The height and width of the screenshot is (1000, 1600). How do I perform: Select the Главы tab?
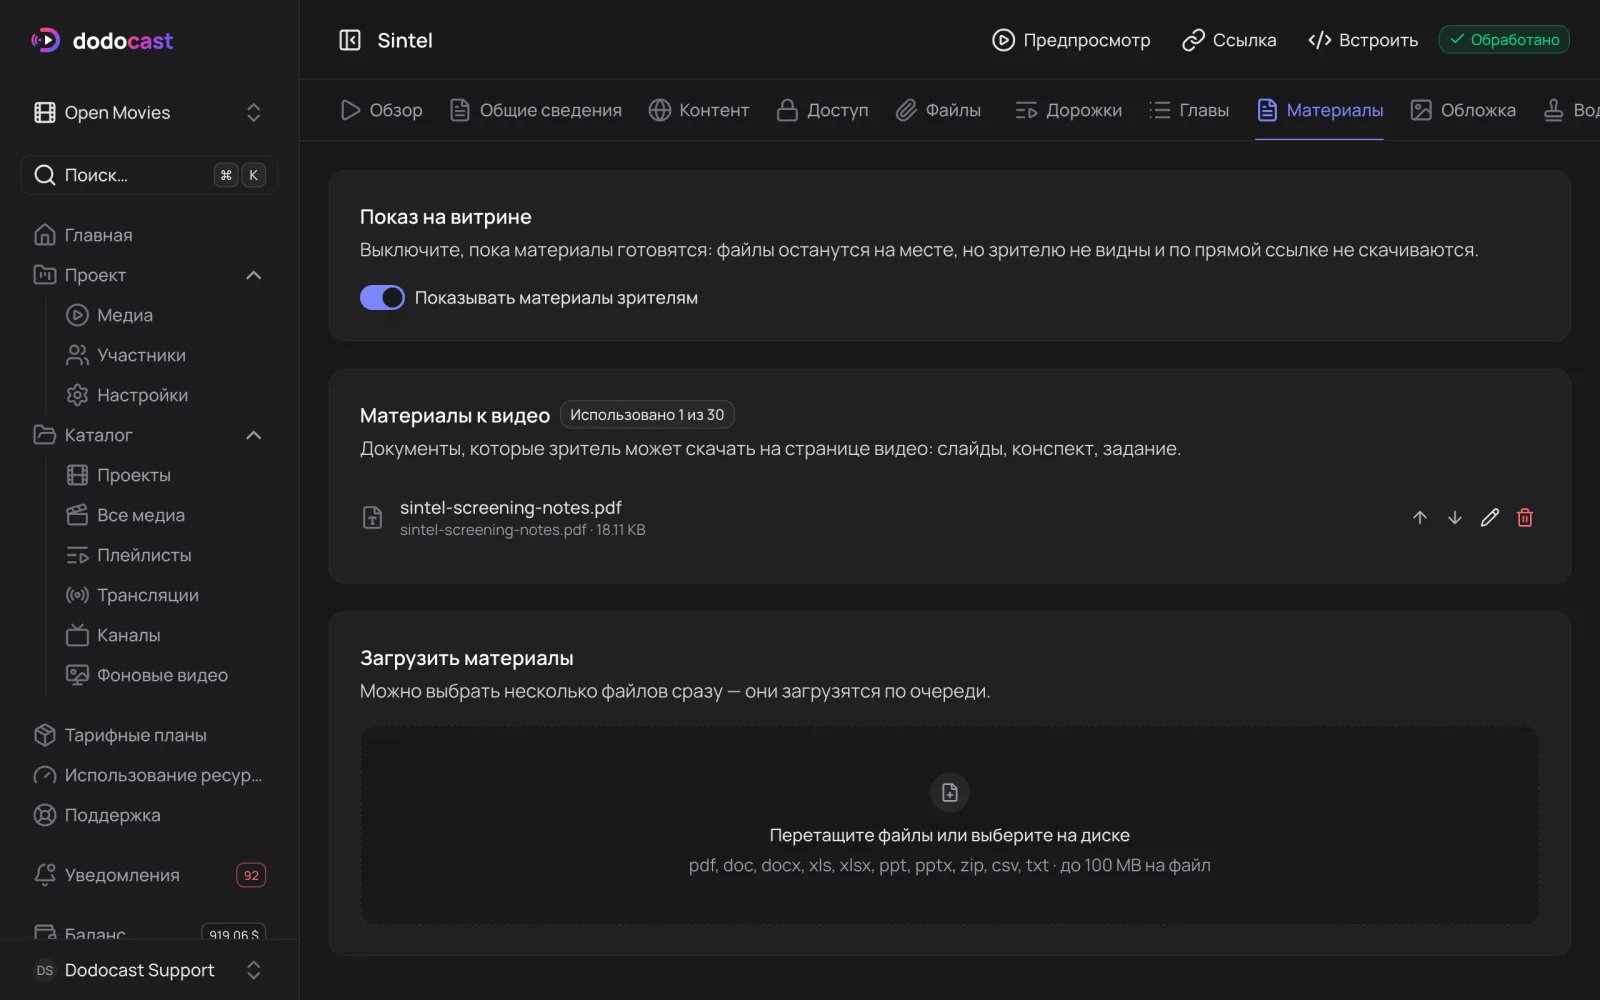point(1189,110)
